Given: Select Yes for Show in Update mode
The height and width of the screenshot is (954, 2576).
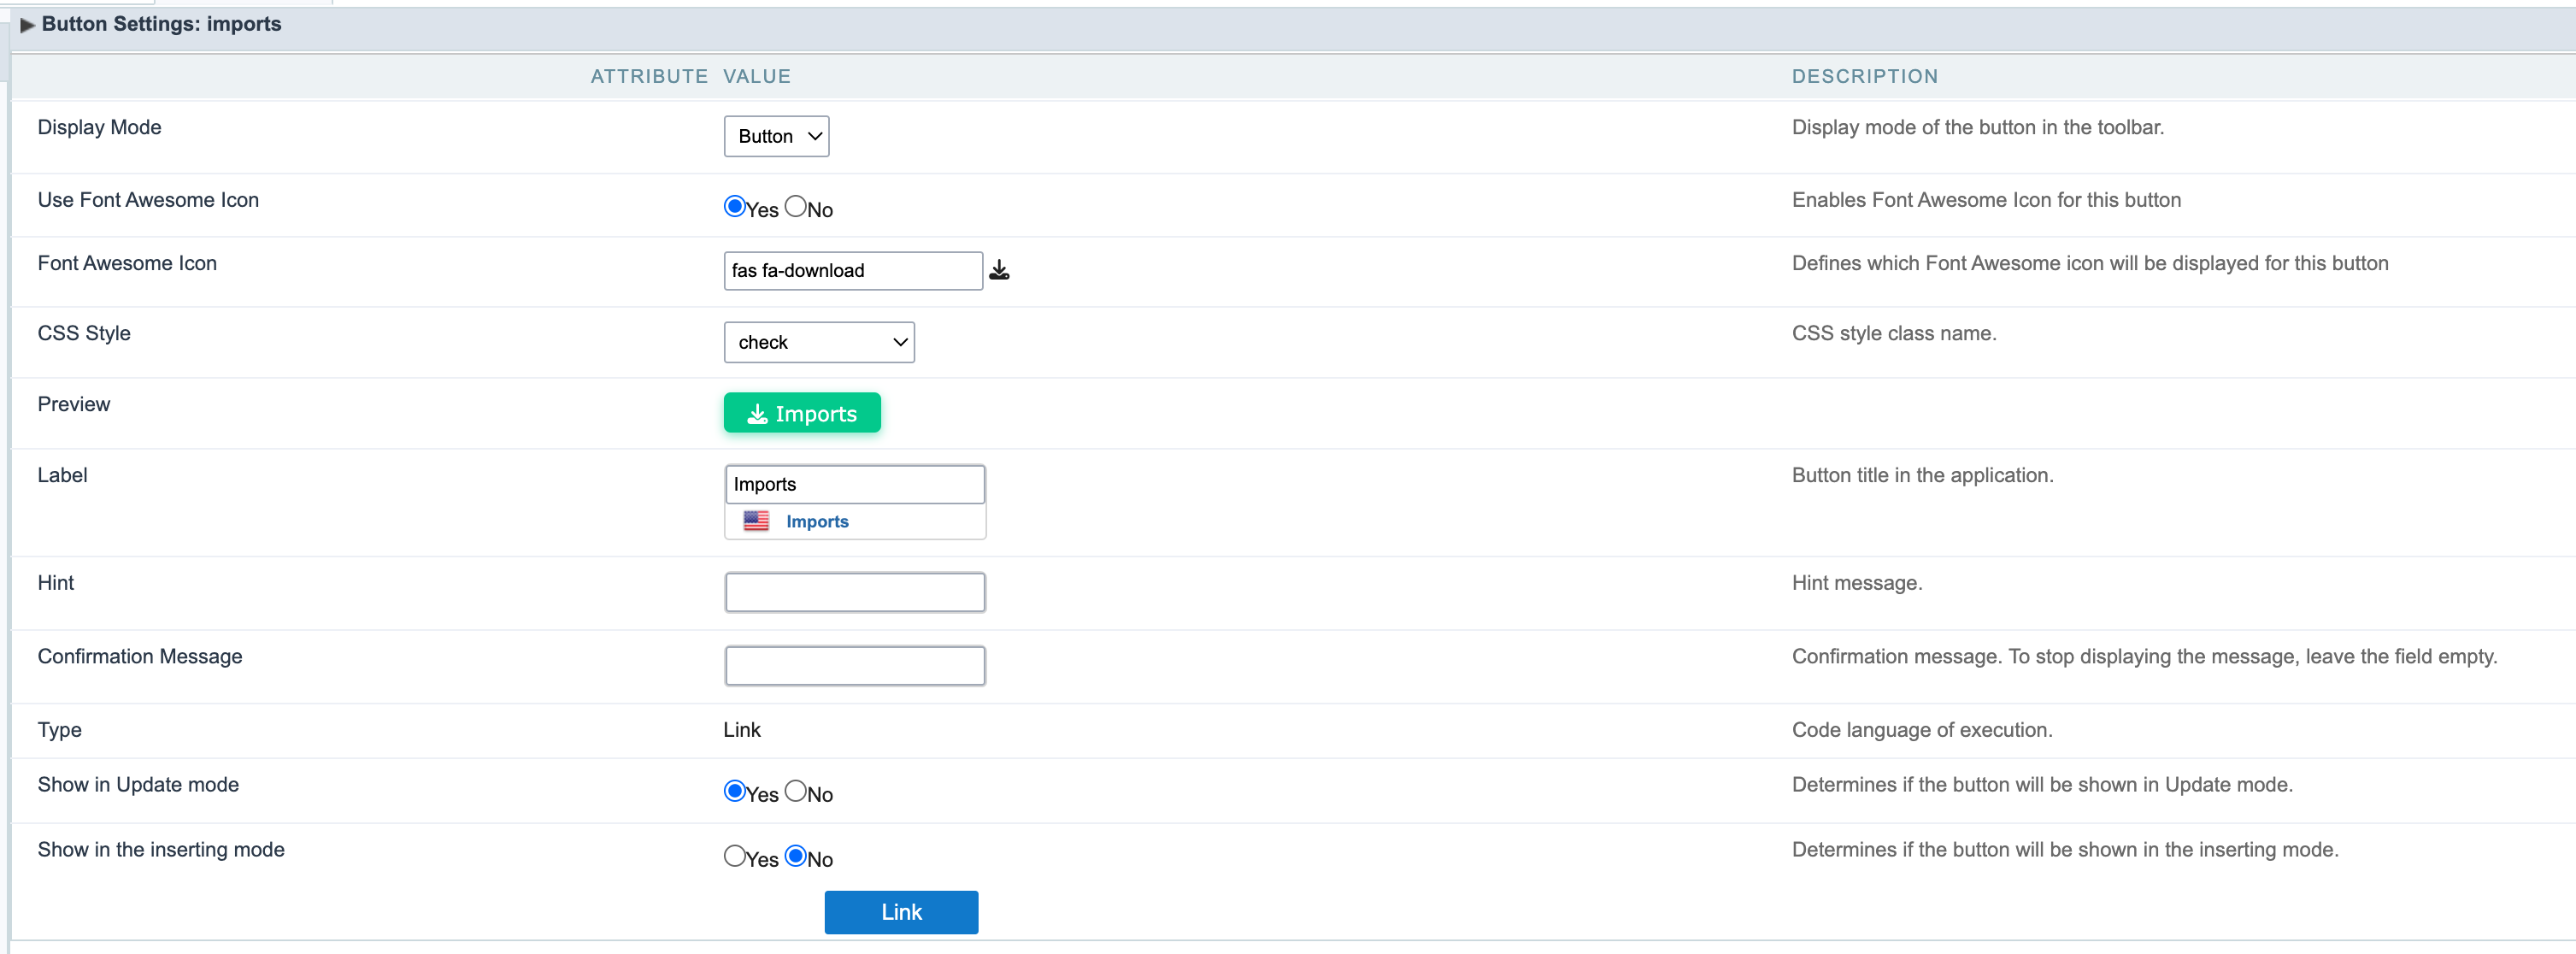Looking at the screenshot, I should (735, 791).
